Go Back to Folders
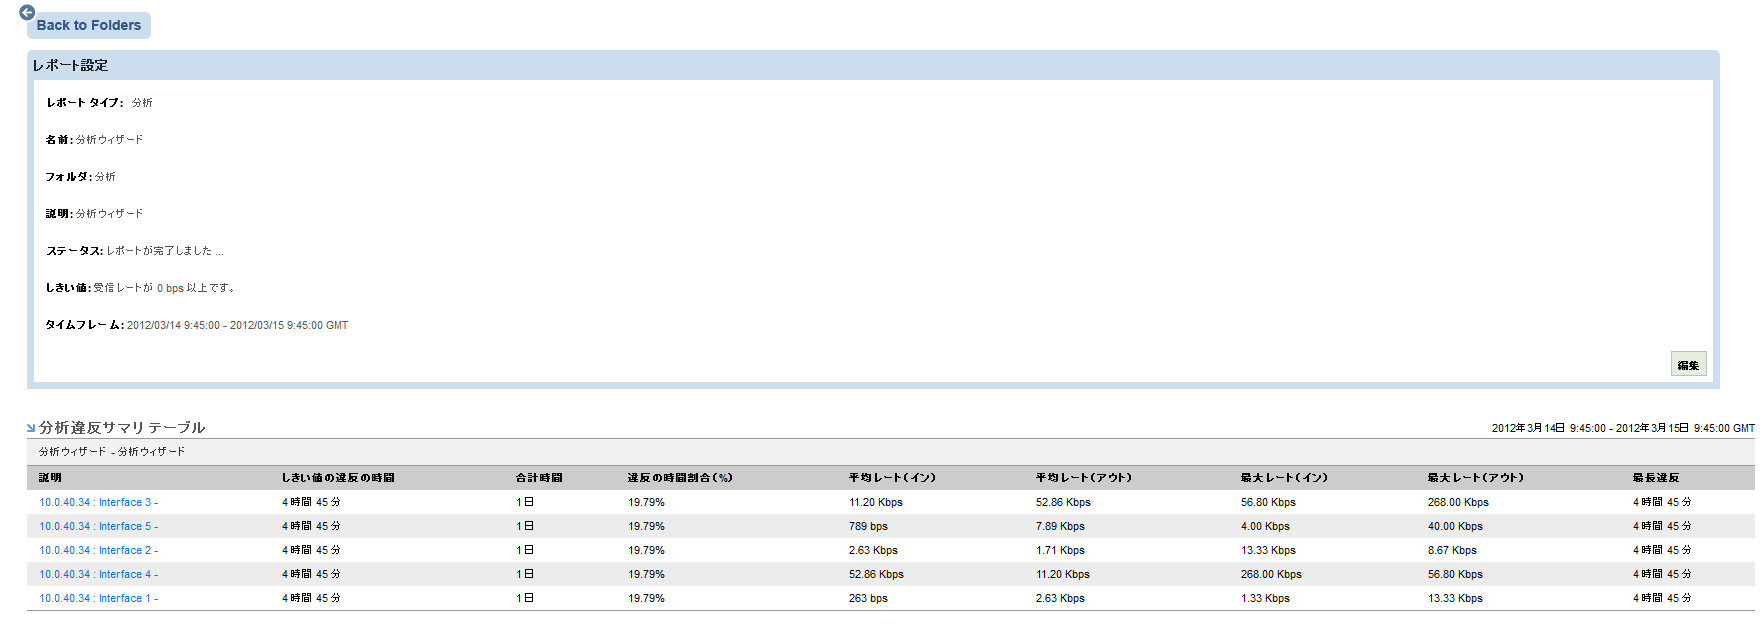The width and height of the screenshot is (1762, 632). (x=89, y=25)
